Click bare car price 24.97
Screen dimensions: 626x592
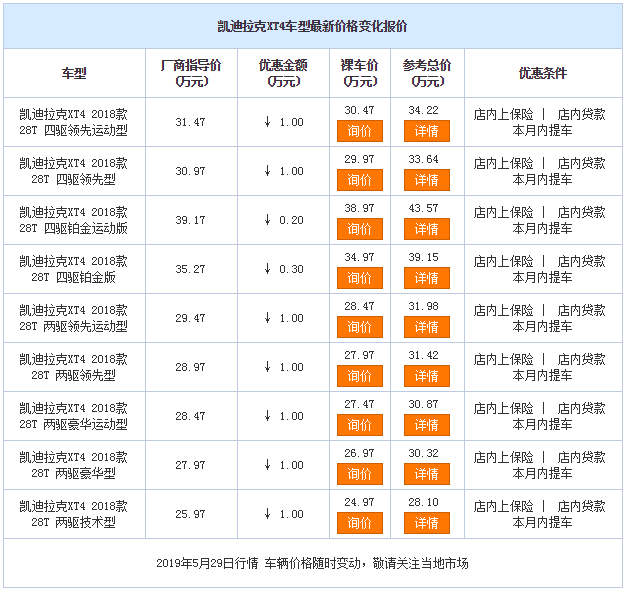coord(359,502)
